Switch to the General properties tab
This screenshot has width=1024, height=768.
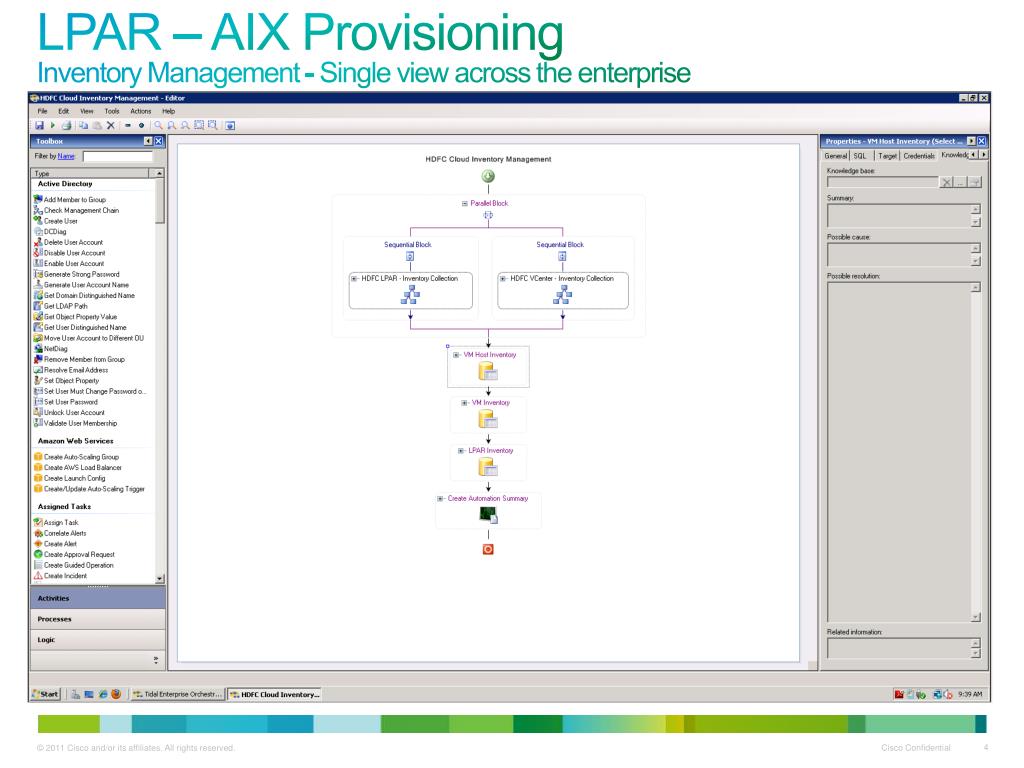click(835, 156)
